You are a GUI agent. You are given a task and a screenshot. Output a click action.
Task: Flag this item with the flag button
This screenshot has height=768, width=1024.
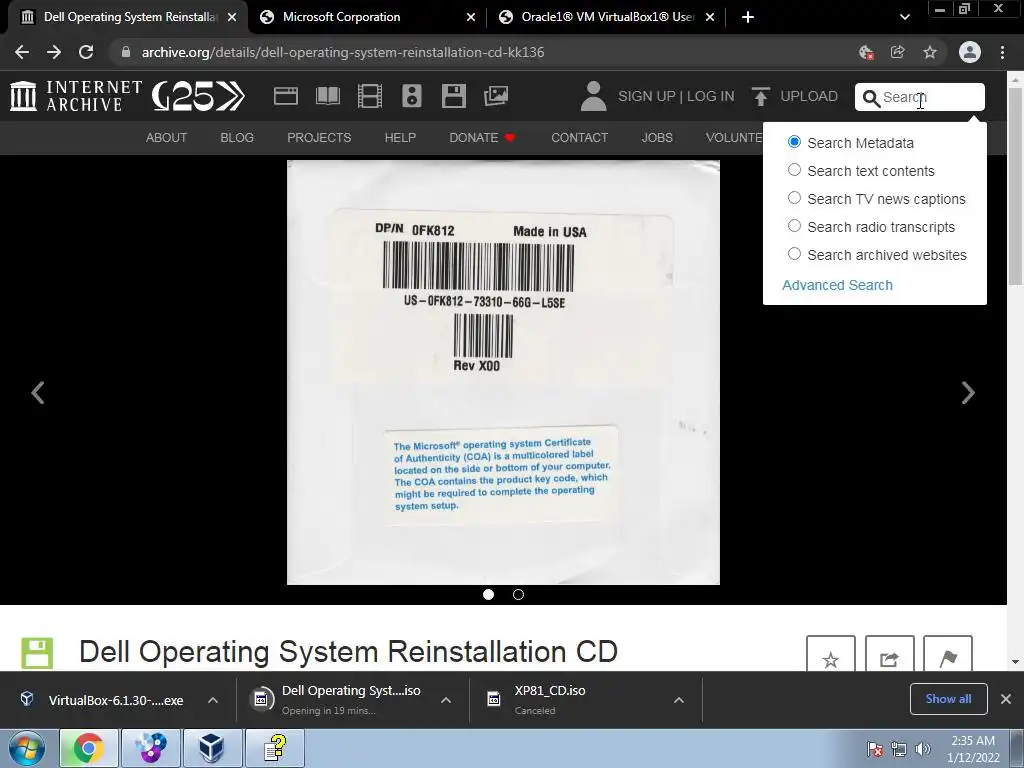coord(948,655)
